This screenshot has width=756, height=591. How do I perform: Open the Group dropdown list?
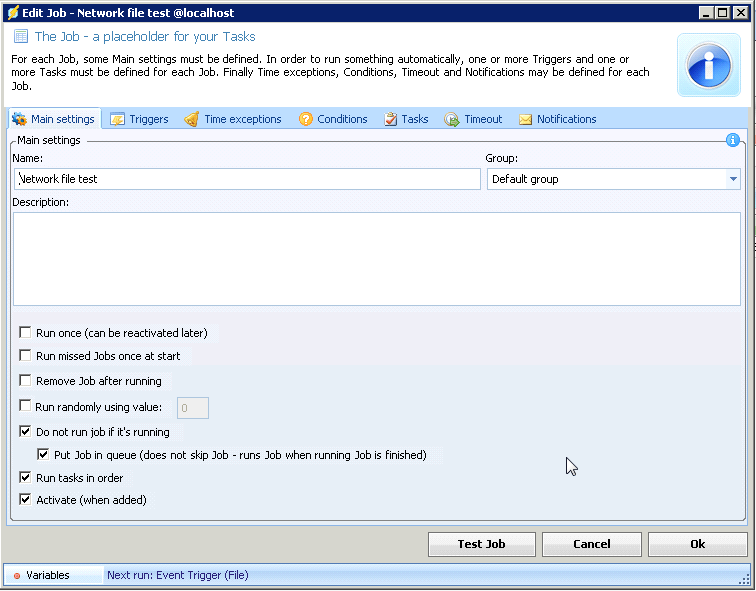[x=733, y=179]
